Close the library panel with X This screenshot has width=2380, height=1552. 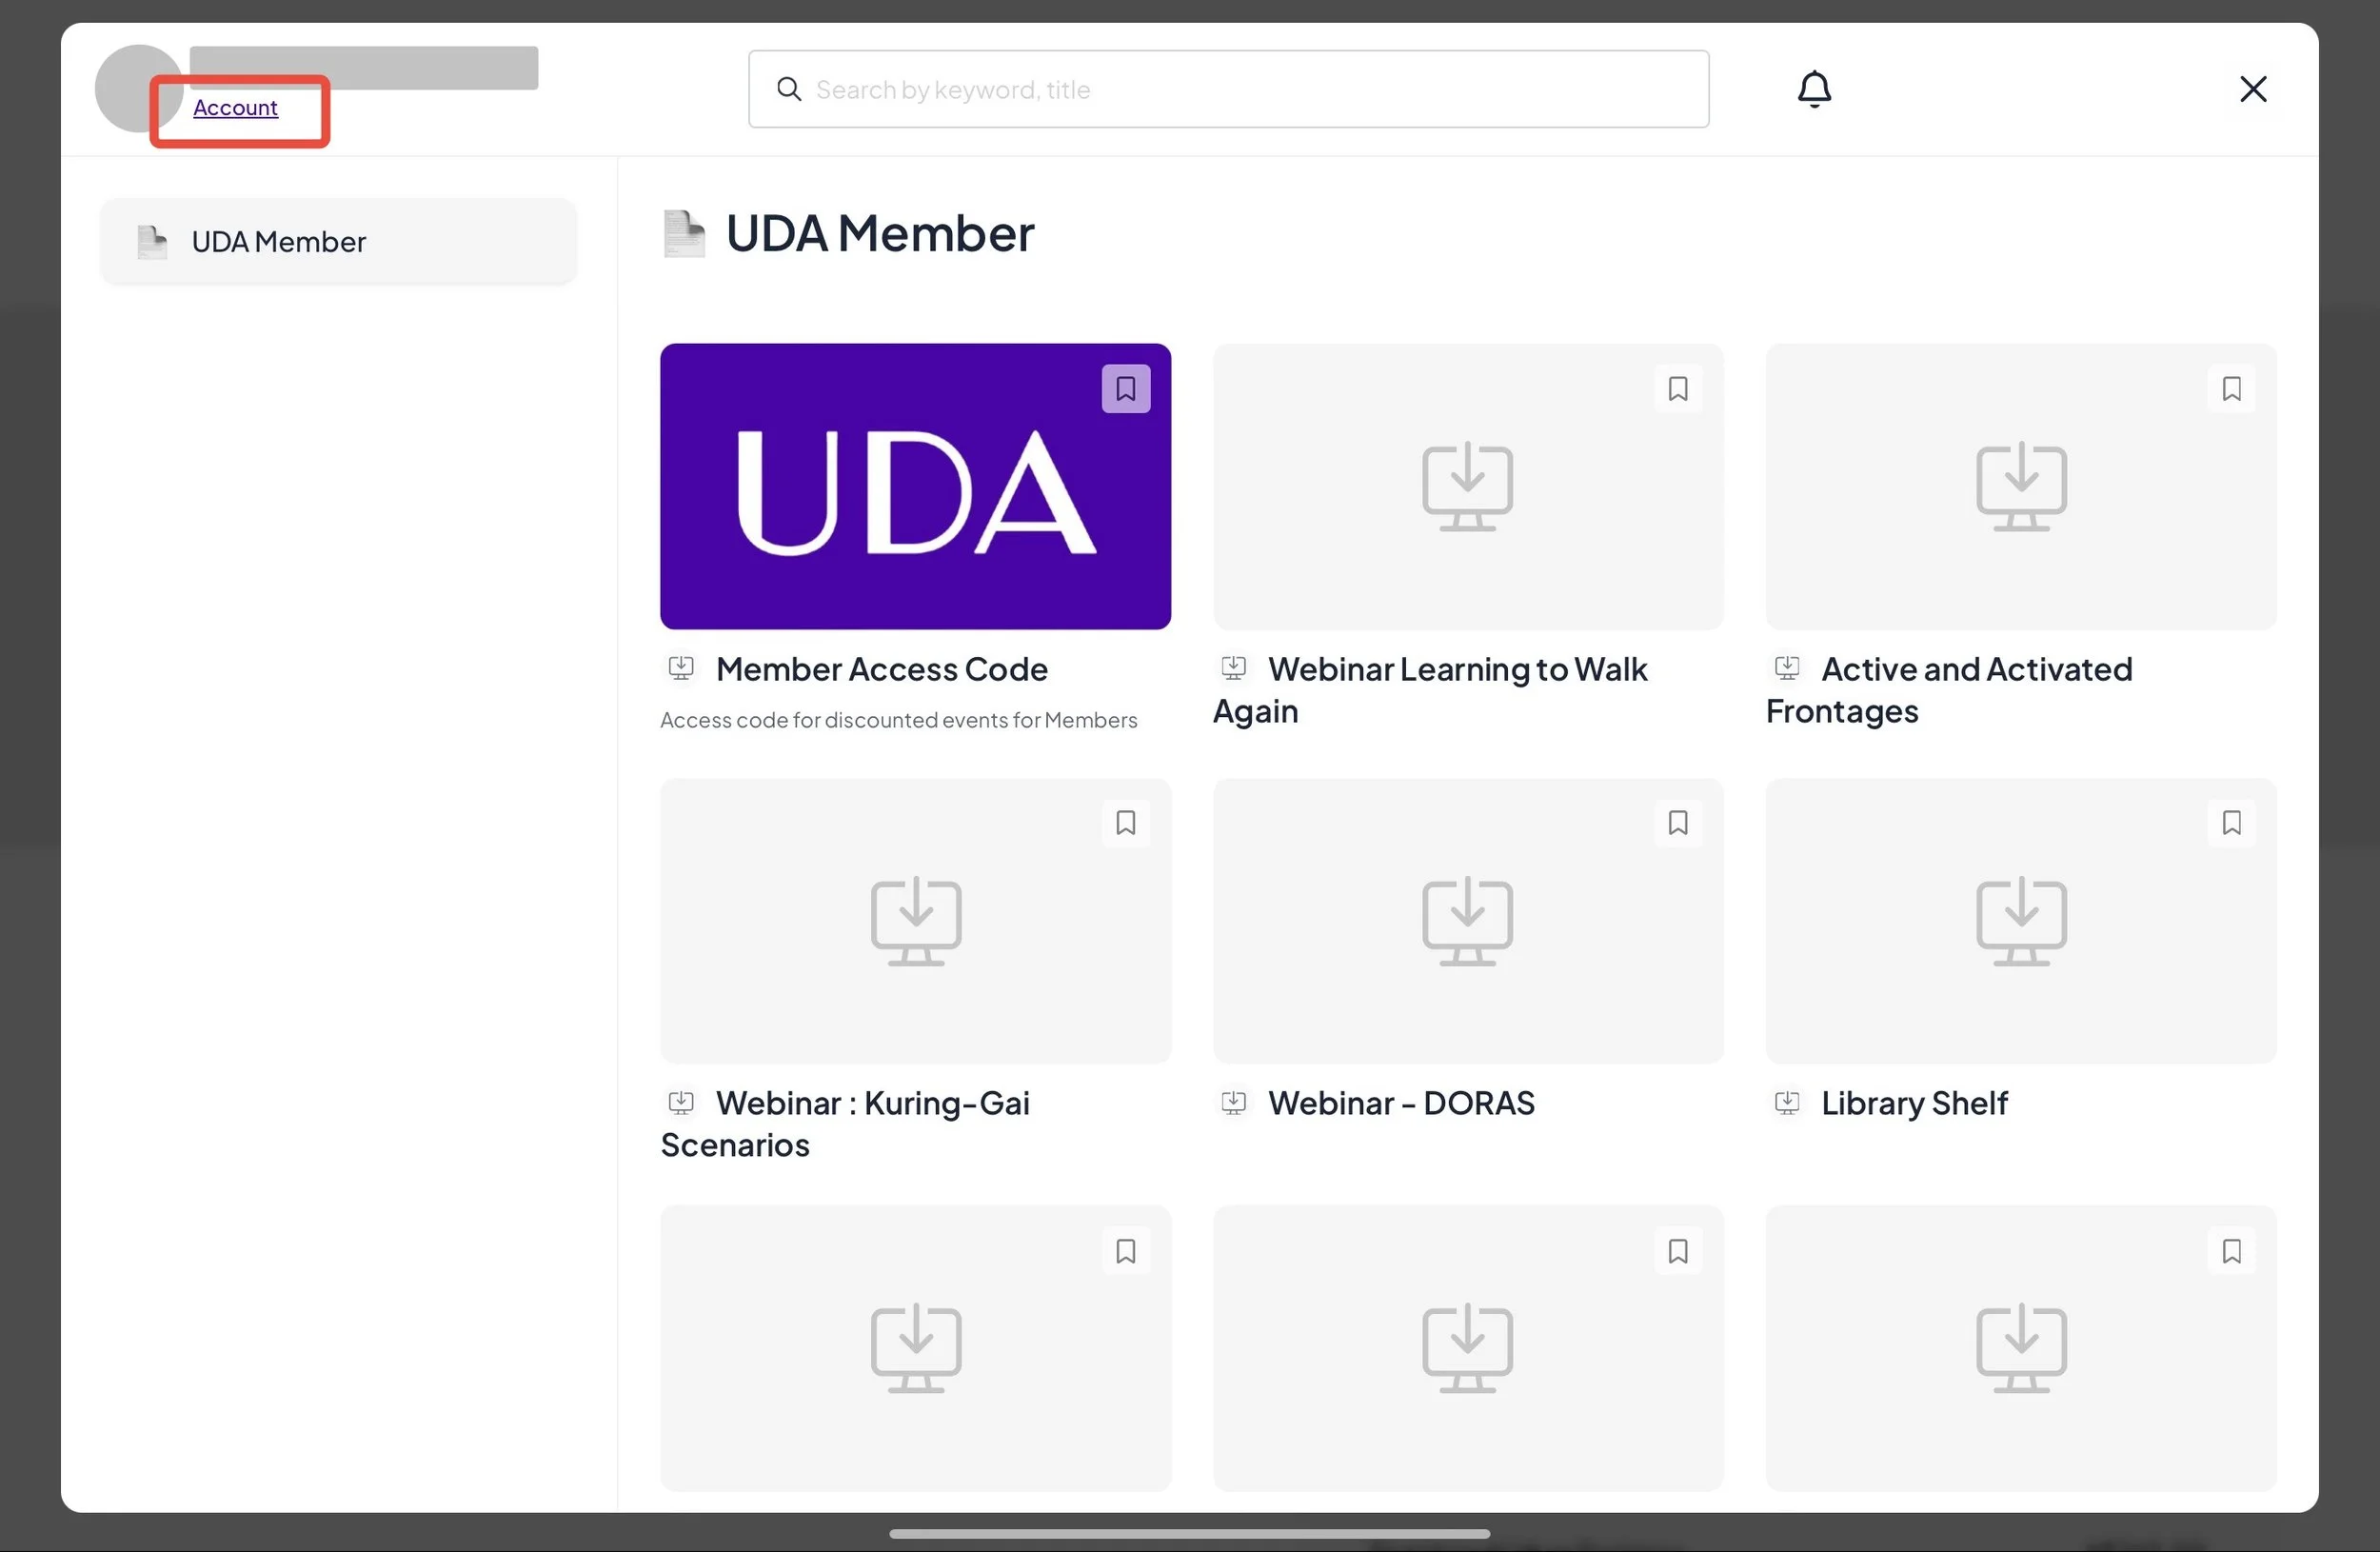pos(2252,89)
